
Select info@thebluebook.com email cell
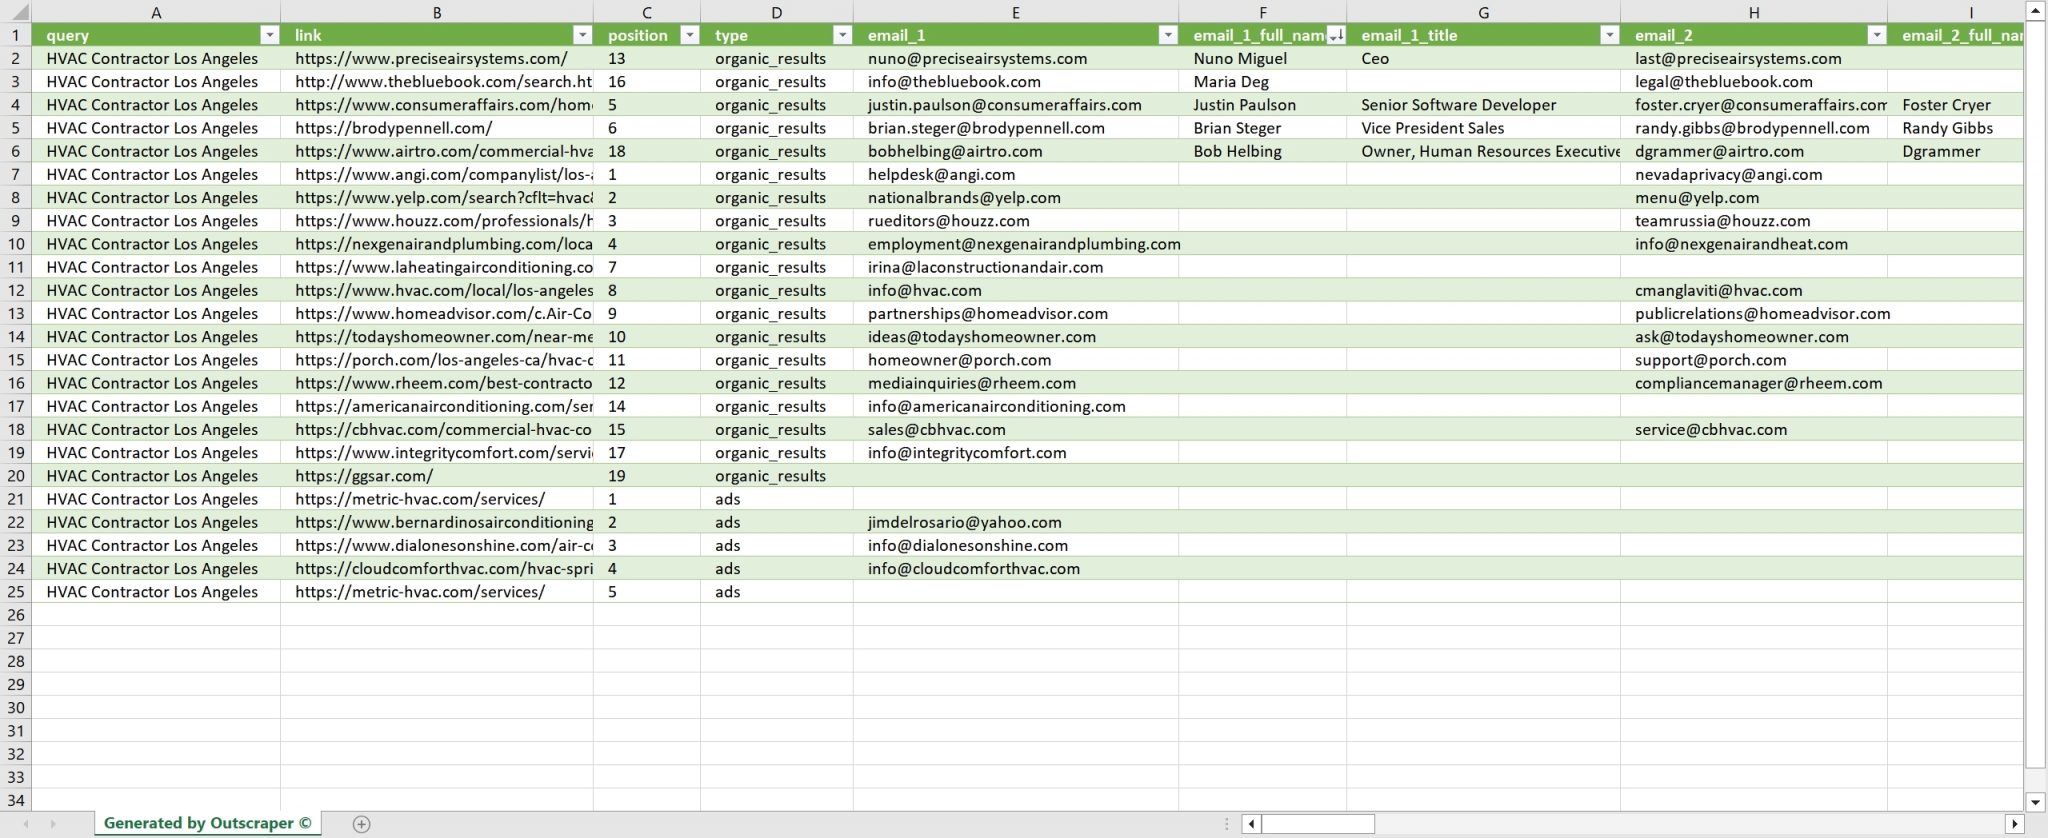click(1016, 81)
